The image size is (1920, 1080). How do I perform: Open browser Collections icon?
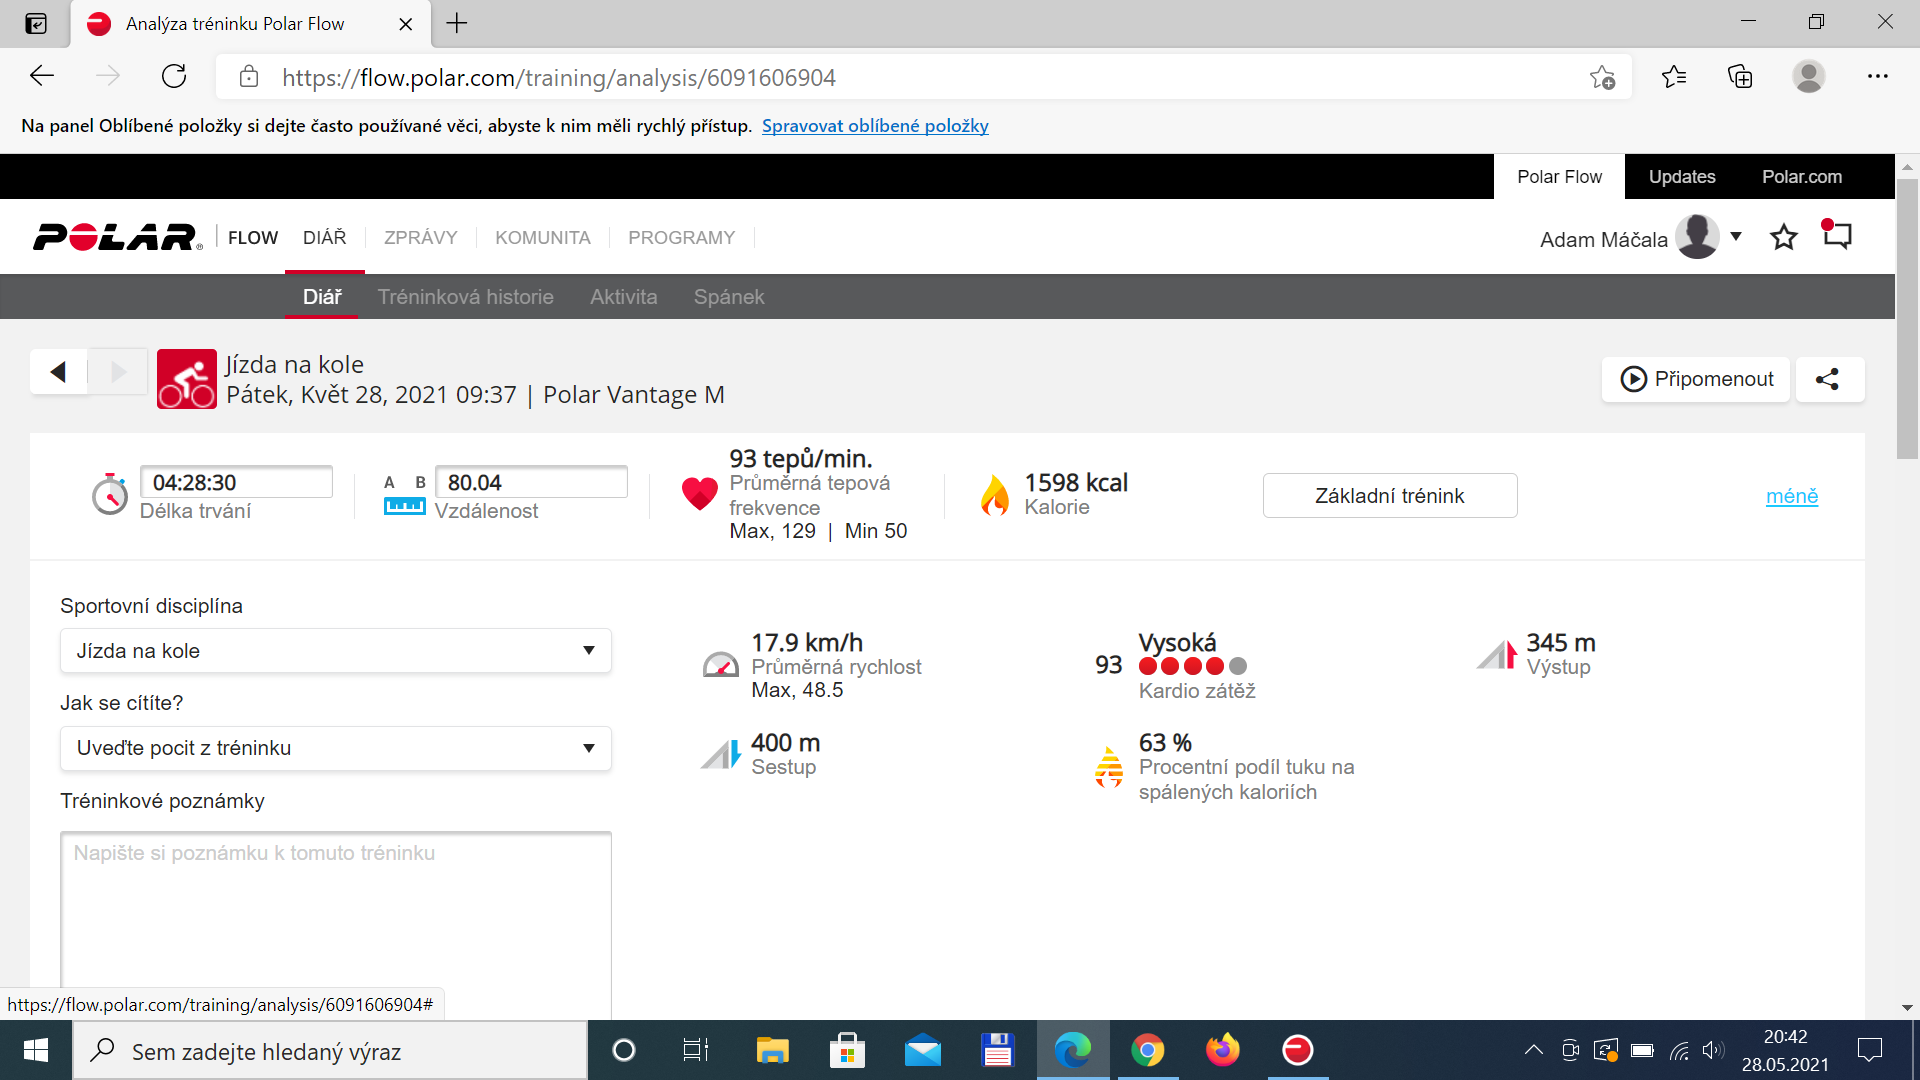click(1740, 77)
